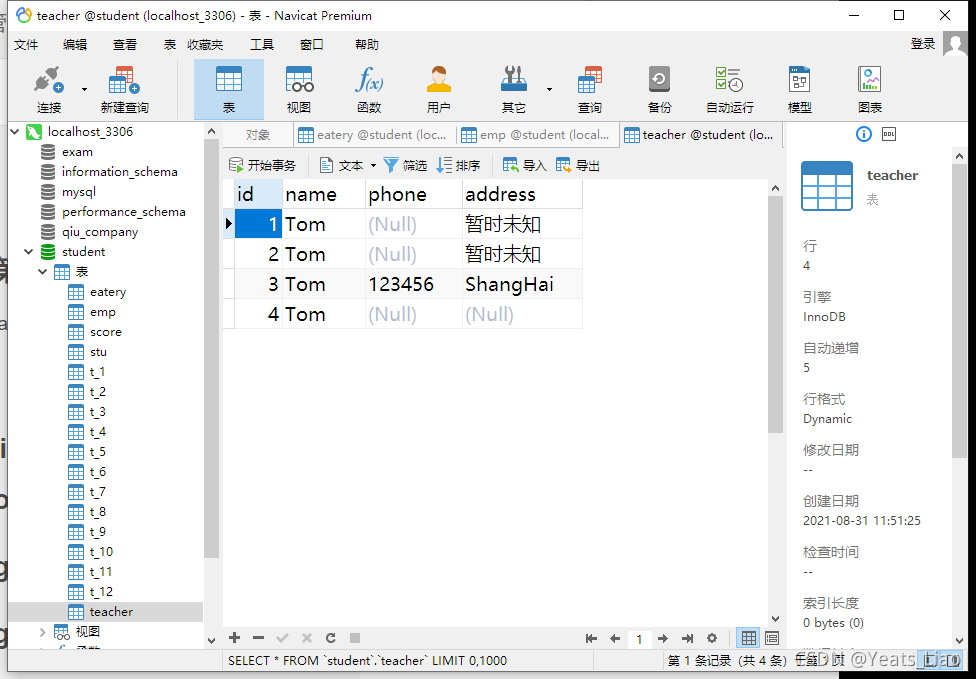This screenshot has height=679, width=976.
Task: Open the Function (函数) toolbar icon
Action: point(368,90)
